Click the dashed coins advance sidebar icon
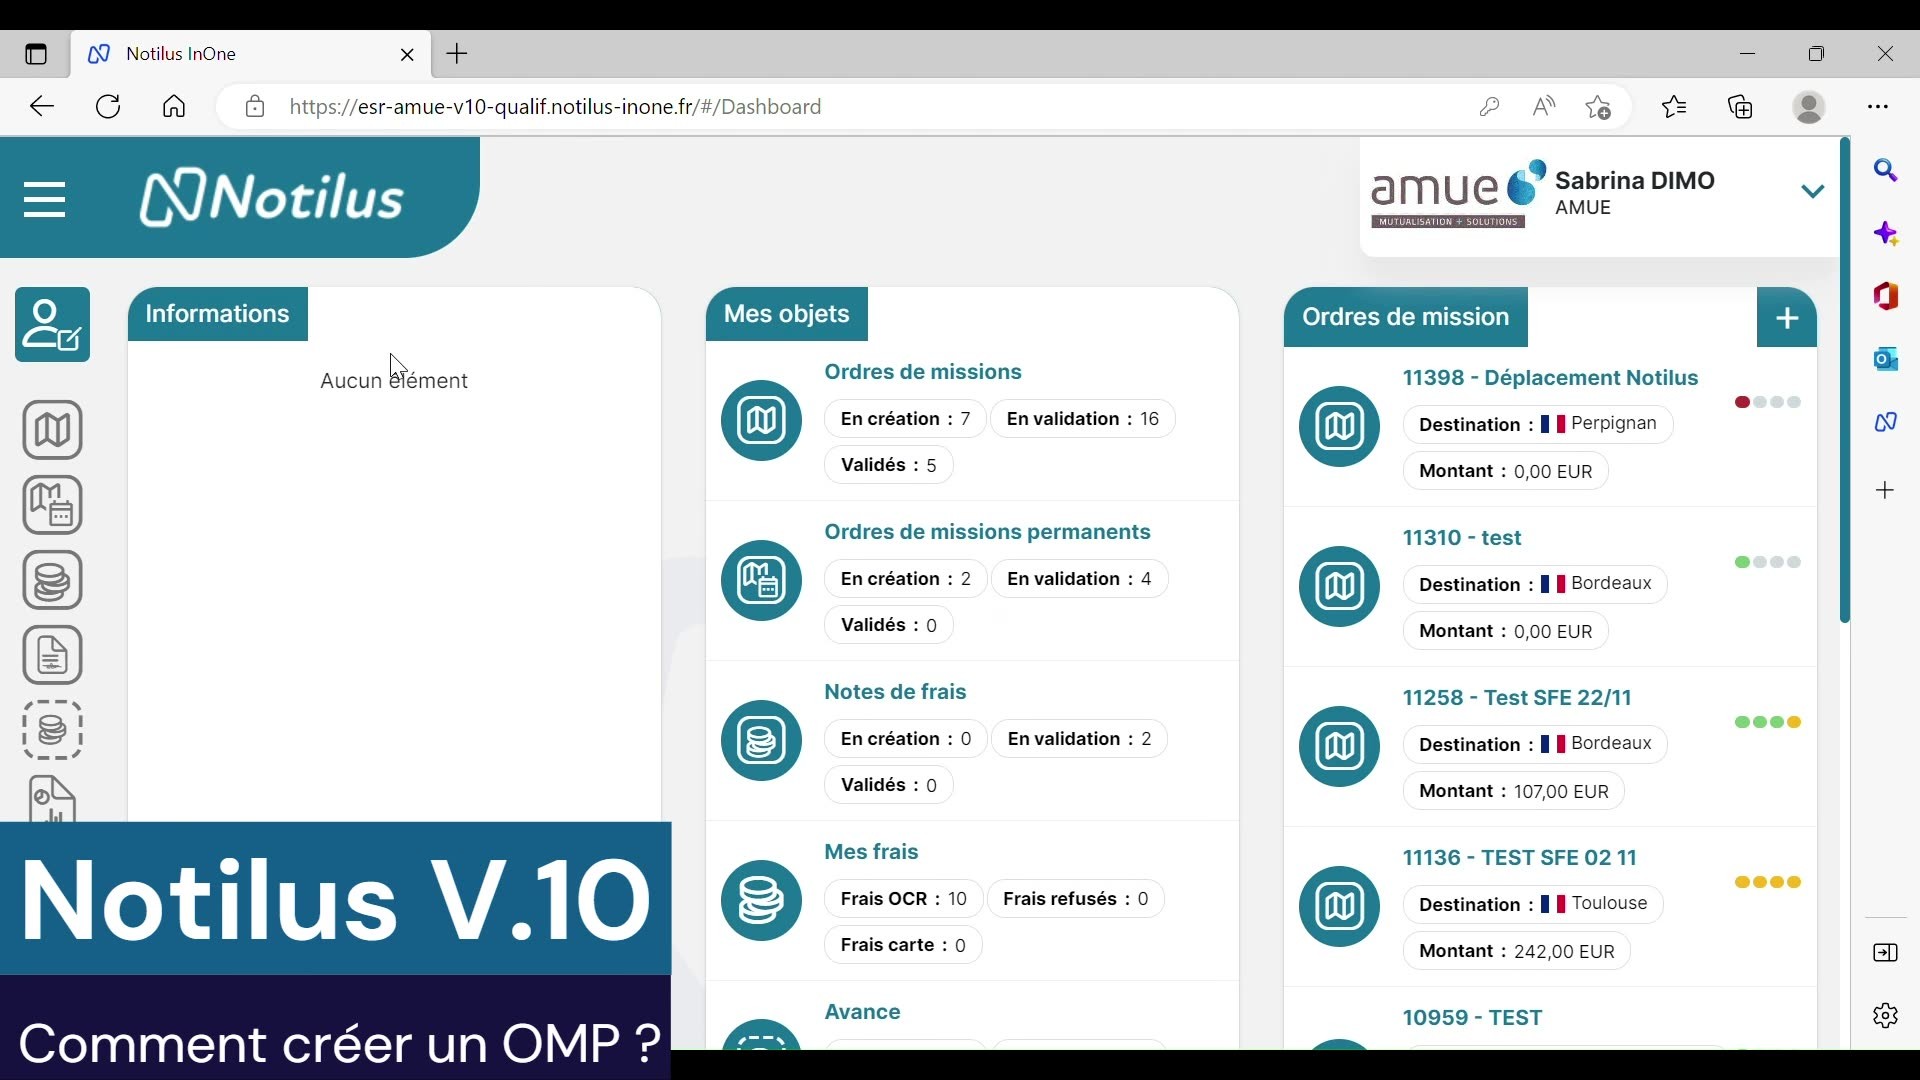This screenshot has width=1920, height=1080. click(x=53, y=730)
